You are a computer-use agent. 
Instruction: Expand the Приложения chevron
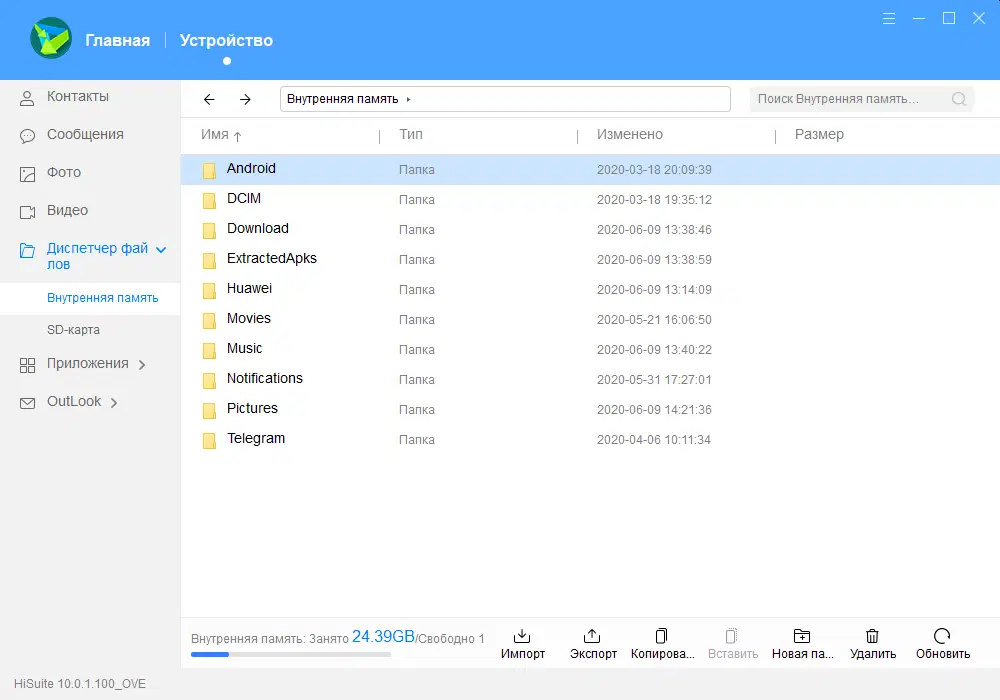click(142, 365)
